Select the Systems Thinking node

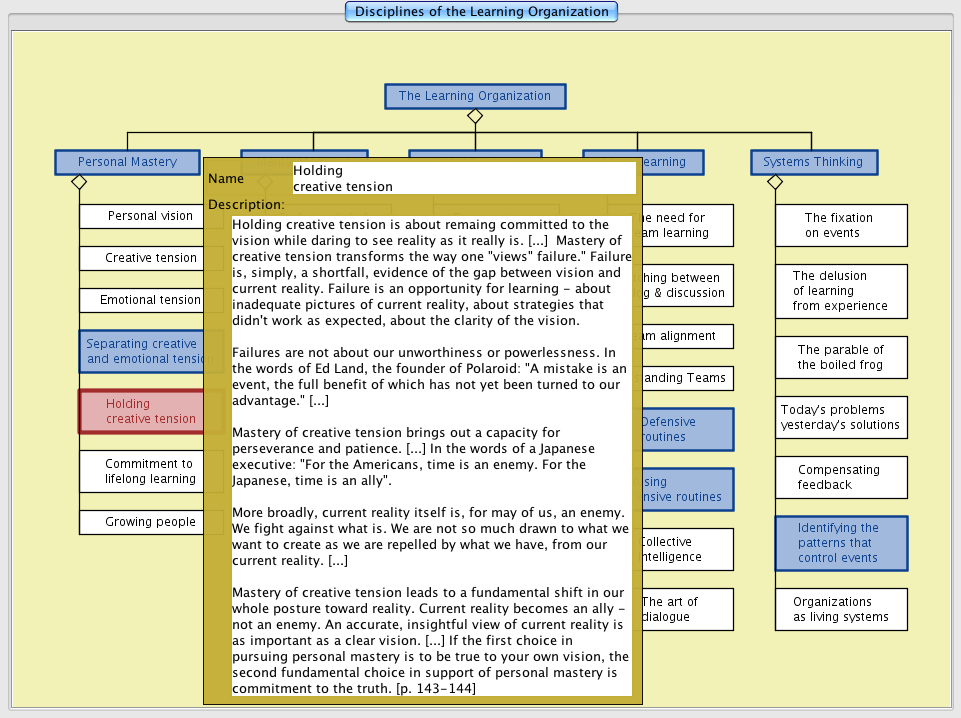tap(813, 162)
